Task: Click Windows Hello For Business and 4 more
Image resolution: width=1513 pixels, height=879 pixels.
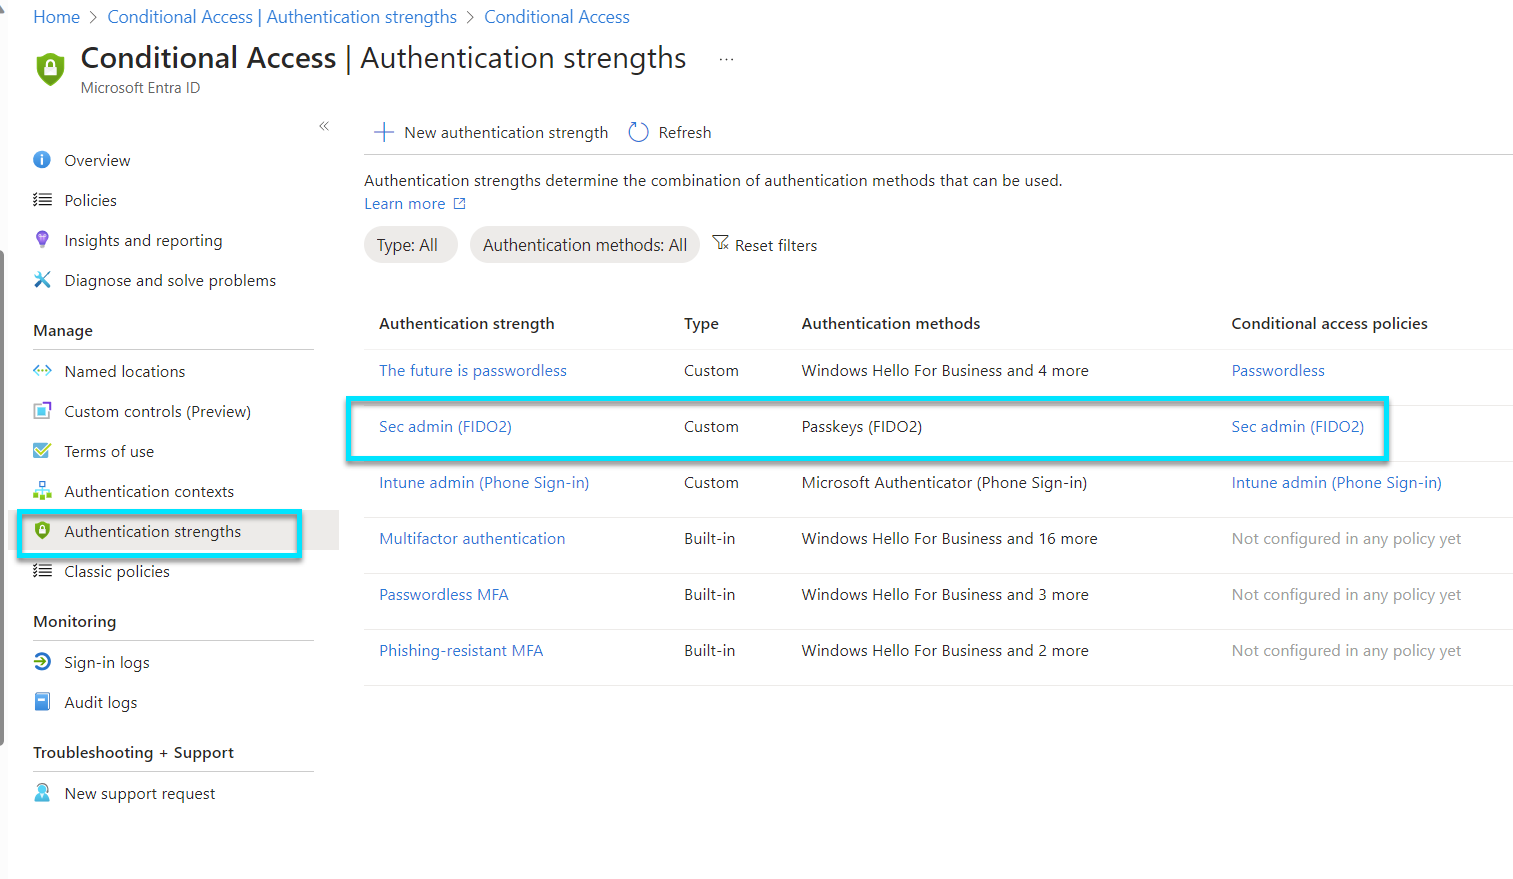Action: click(x=945, y=370)
